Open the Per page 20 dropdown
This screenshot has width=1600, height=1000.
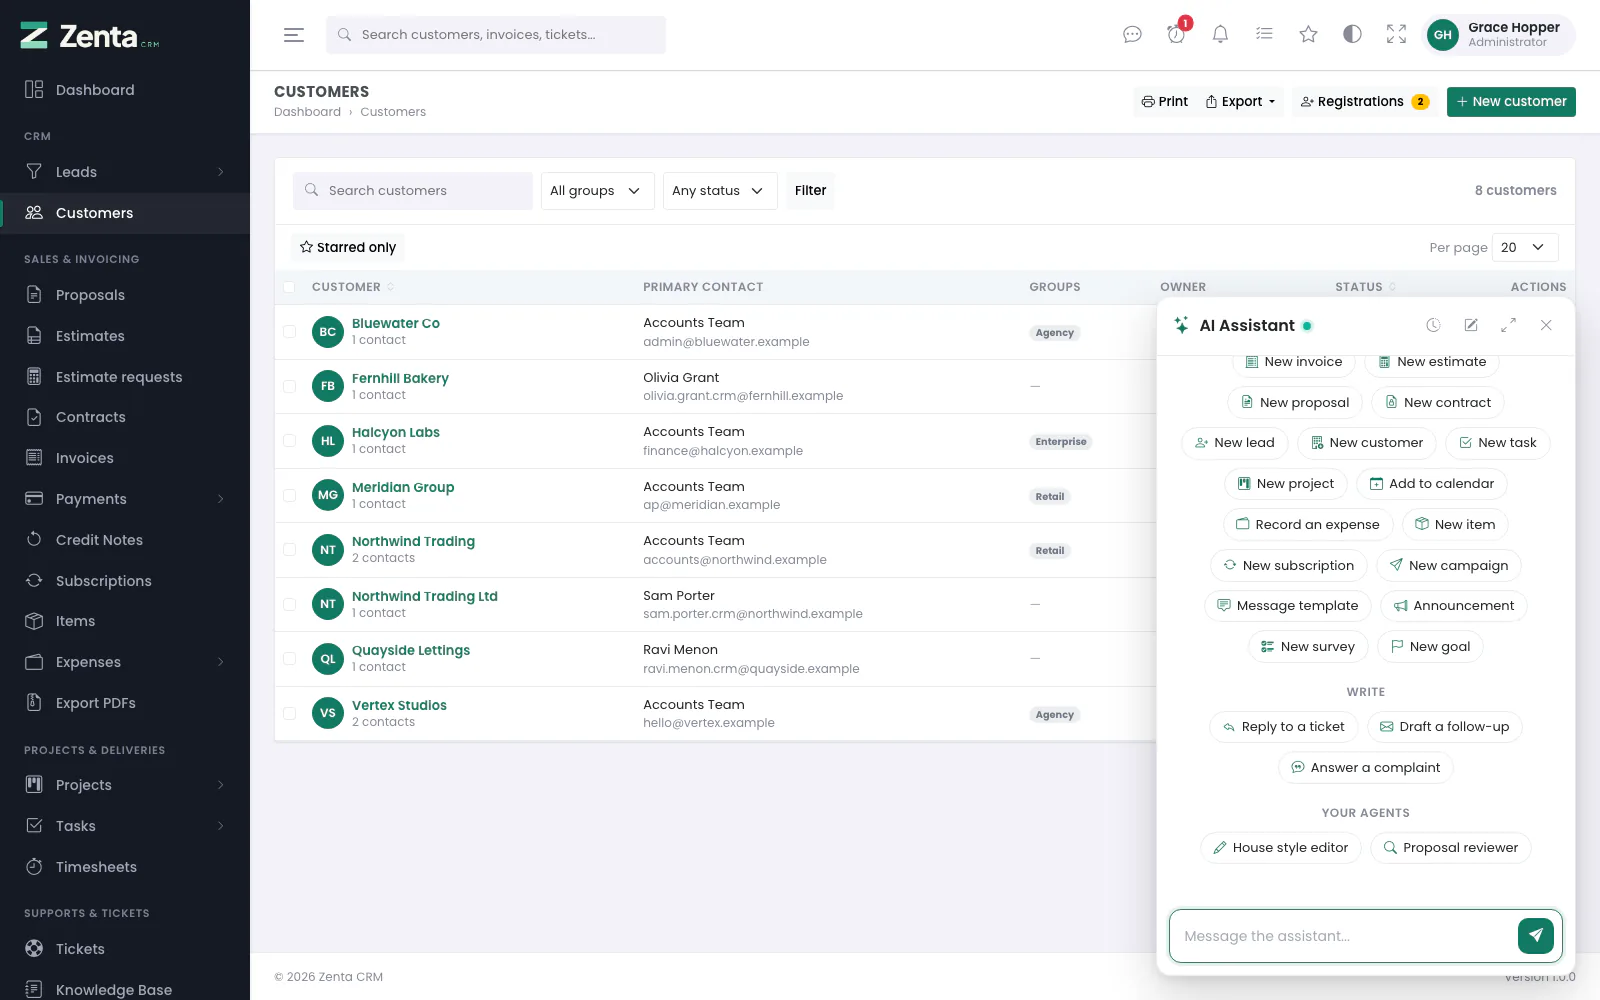point(1524,247)
